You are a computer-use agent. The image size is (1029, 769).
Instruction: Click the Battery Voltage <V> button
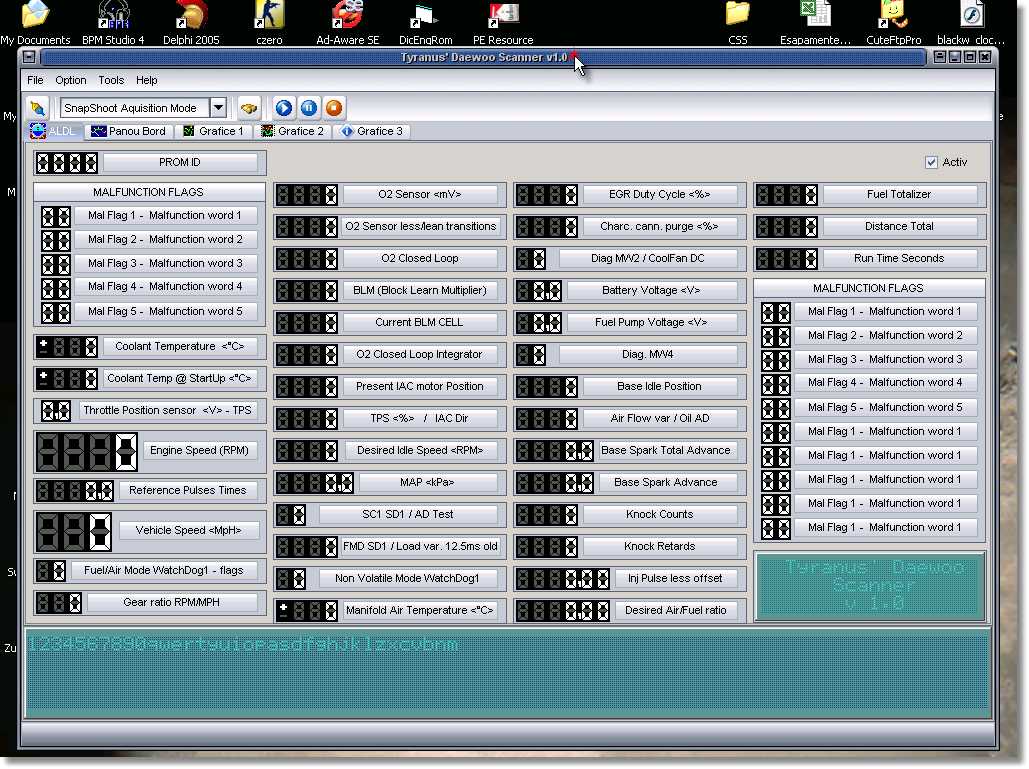point(651,291)
